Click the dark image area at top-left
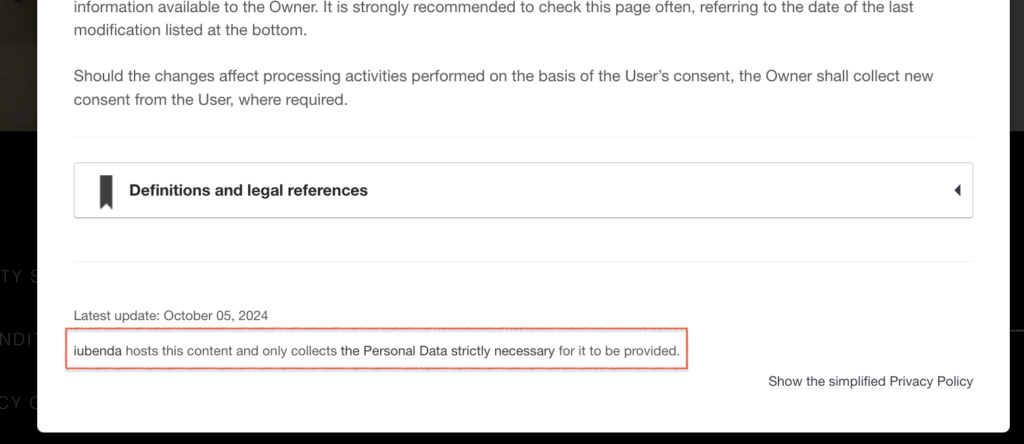The height and width of the screenshot is (444, 1024). point(17,60)
